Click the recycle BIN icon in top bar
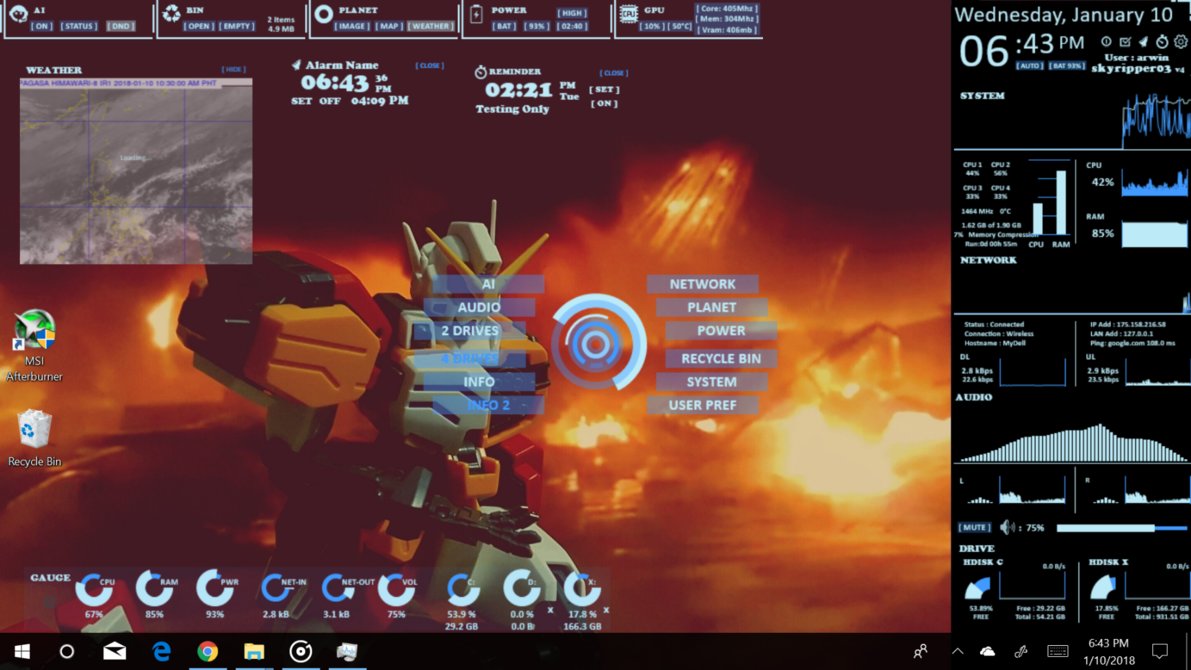 pyautogui.click(x=172, y=13)
